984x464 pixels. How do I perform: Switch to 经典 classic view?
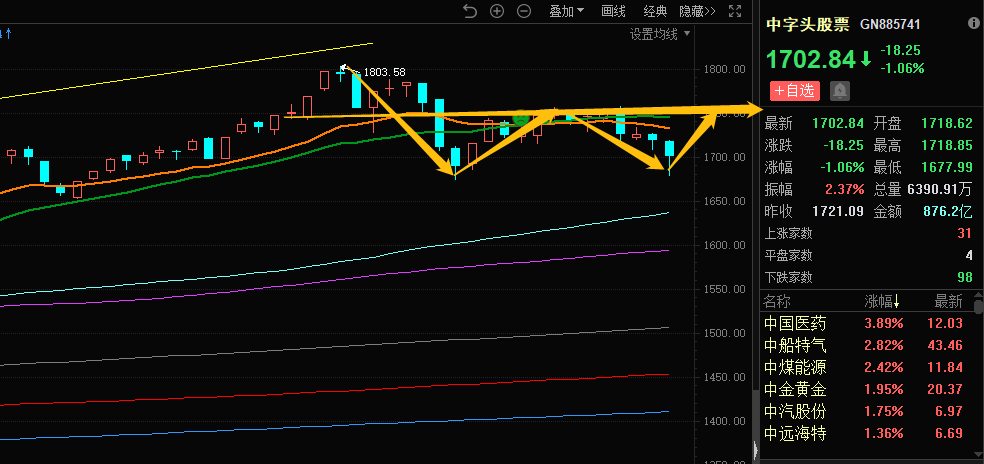pyautogui.click(x=655, y=11)
